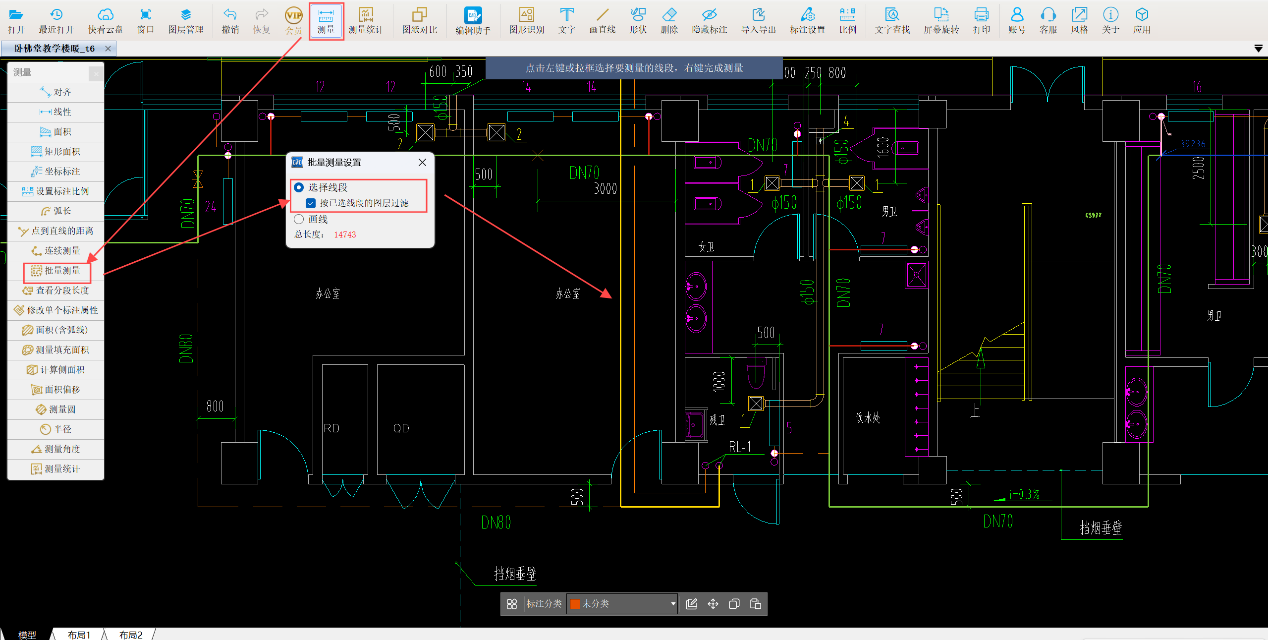This screenshot has height=640, width=1268.
Task: Switch to the 布局1 layout tab
Action: tap(79, 635)
